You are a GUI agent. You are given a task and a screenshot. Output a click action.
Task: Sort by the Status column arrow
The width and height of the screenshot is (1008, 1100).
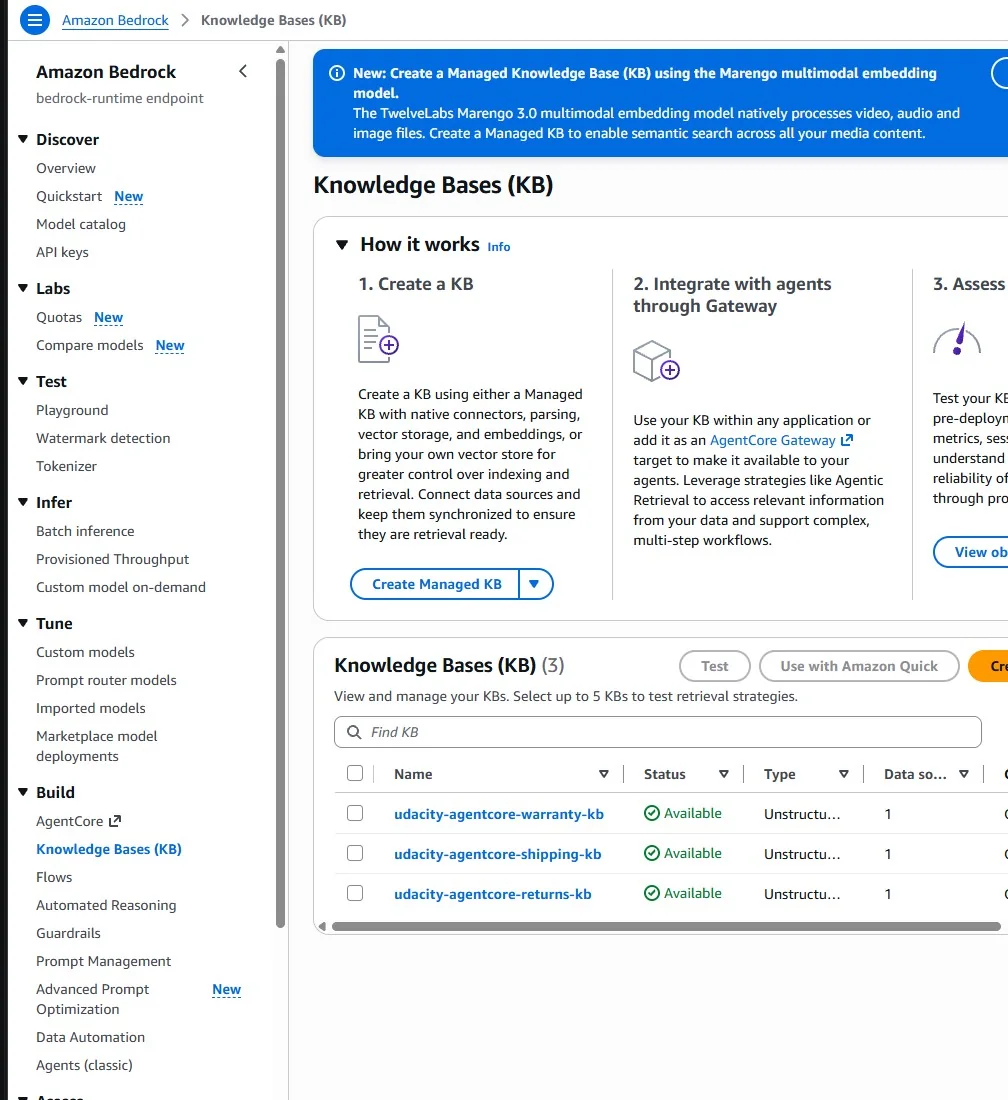coord(723,774)
